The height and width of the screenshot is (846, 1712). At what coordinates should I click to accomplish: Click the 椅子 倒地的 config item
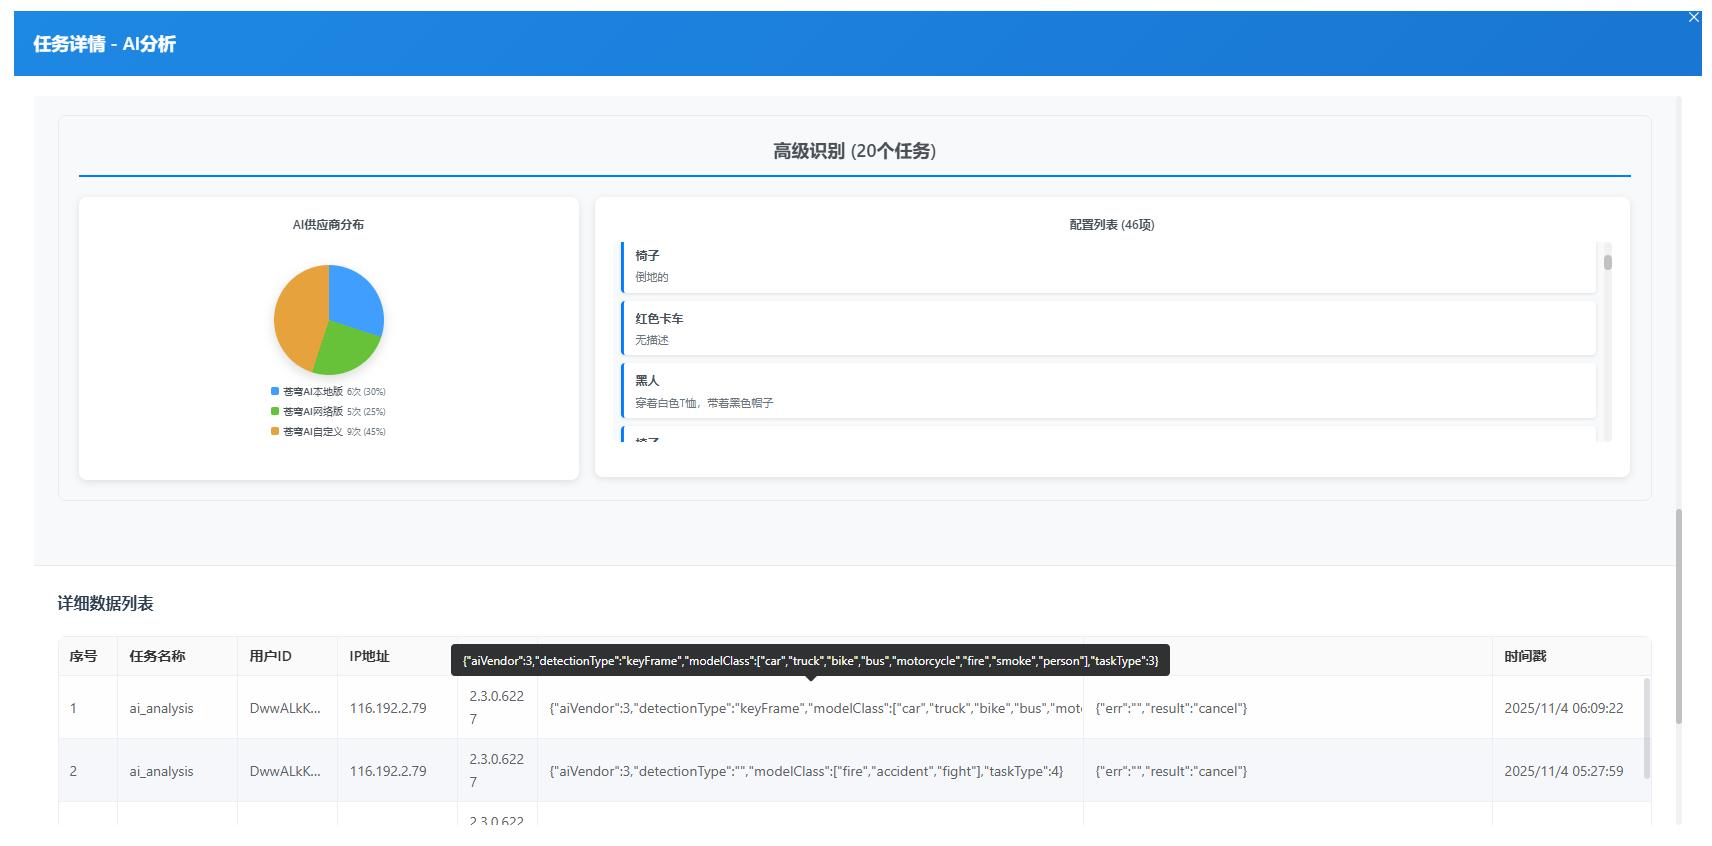tap(1108, 266)
